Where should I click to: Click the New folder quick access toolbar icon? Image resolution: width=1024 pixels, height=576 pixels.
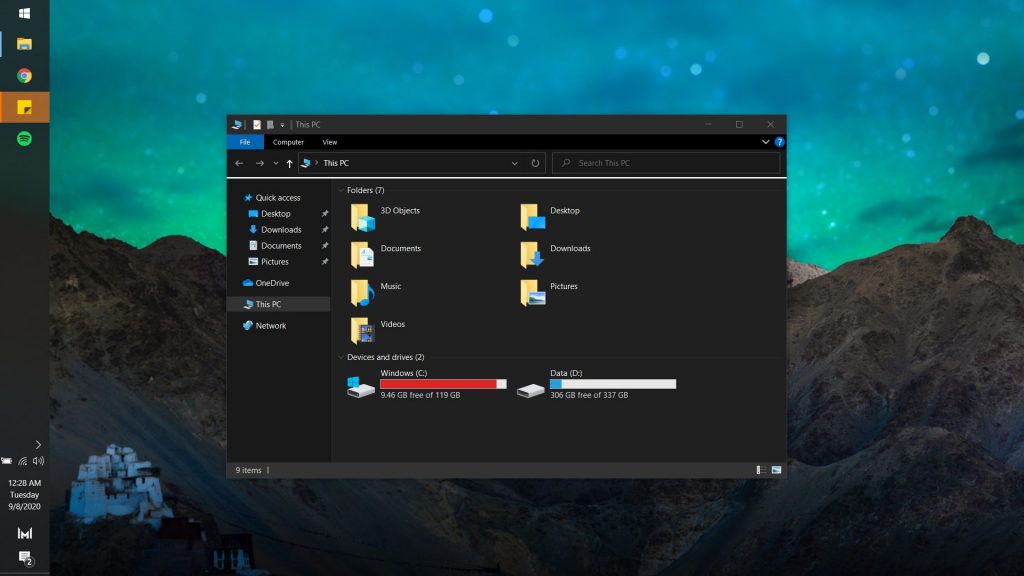270,125
